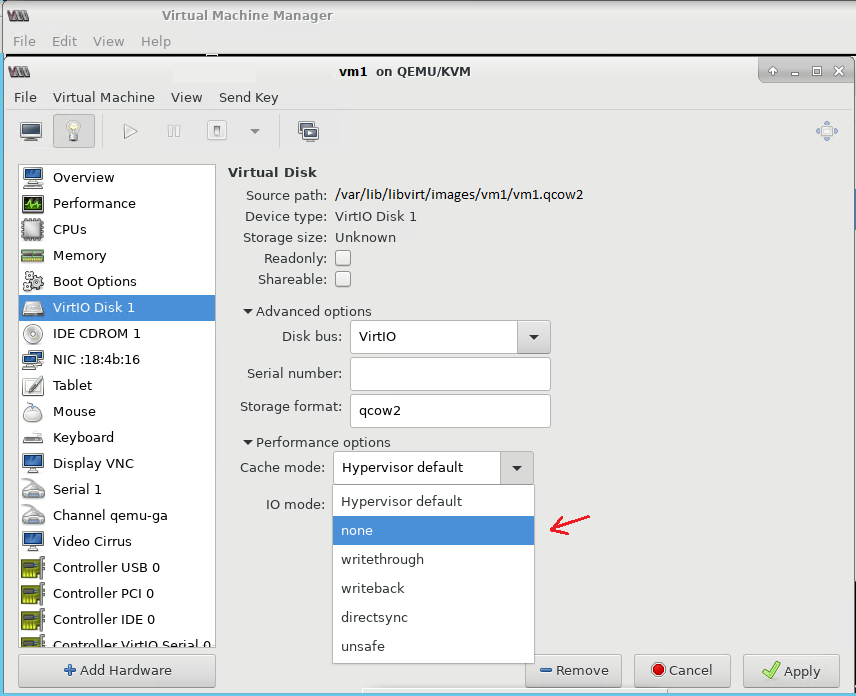Open the Send Key menu

(248, 97)
